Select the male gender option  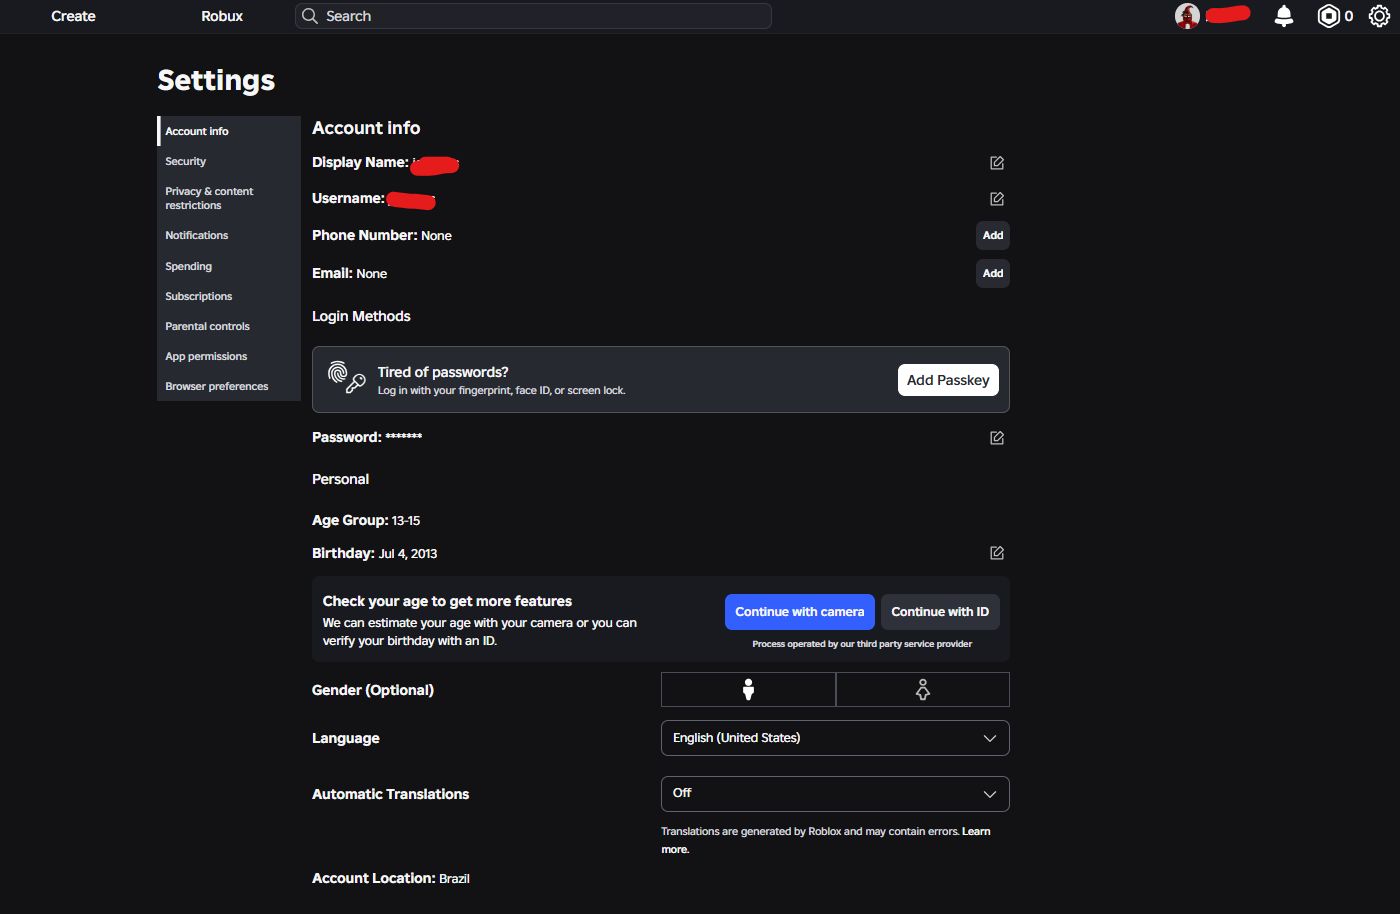[748, 690]
